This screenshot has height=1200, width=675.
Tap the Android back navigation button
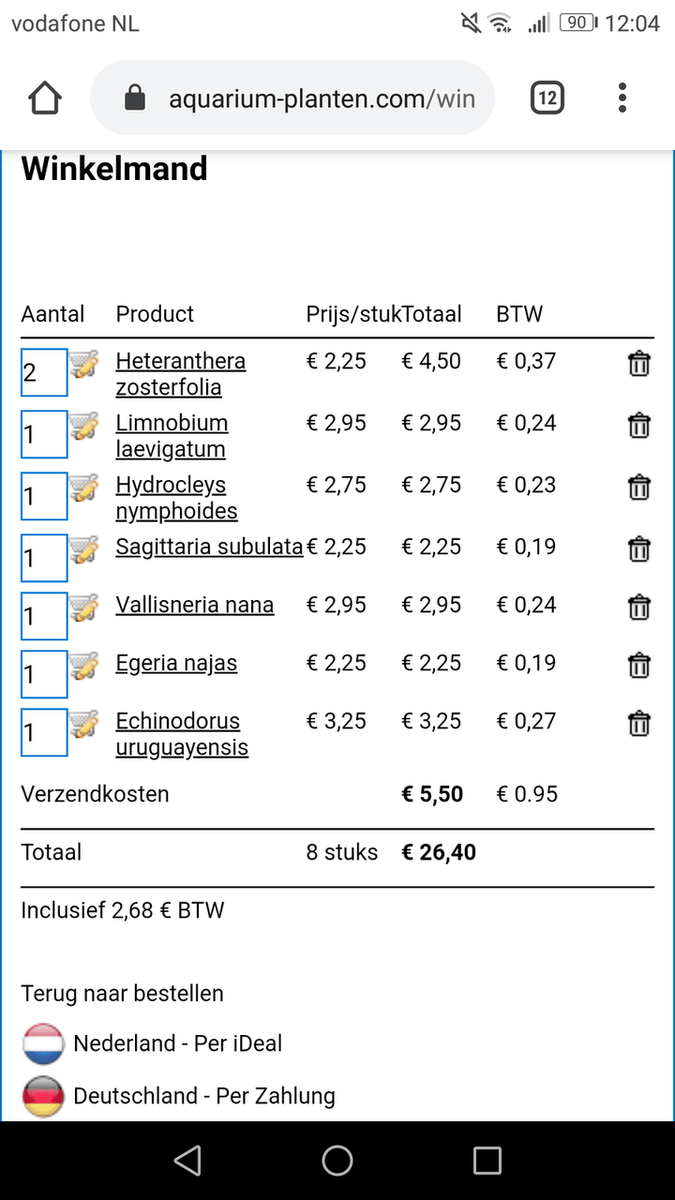tap(187, 1160)
